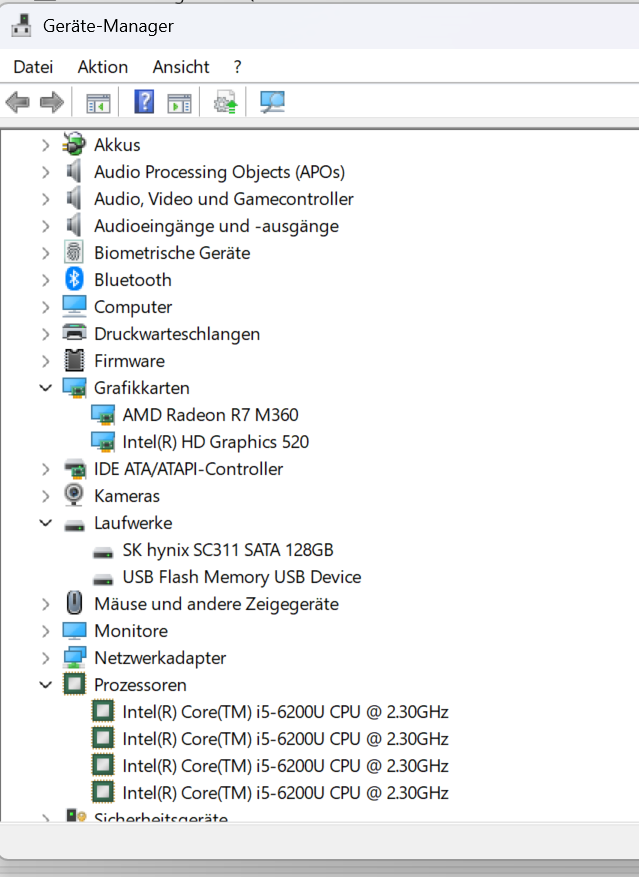Click the Prozessoren chip category icon
This screenshot has height=877, width=639.
[x=74, y=684]
